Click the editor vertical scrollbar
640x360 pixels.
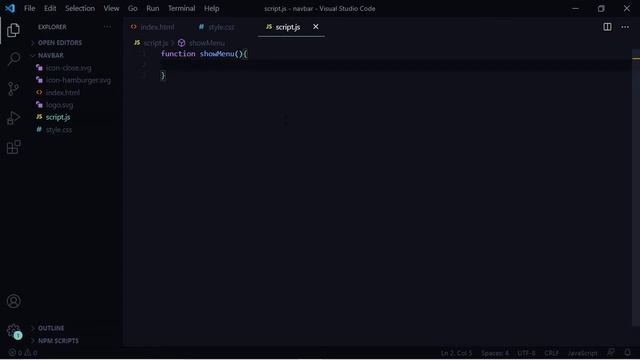[x=636, y=188]
